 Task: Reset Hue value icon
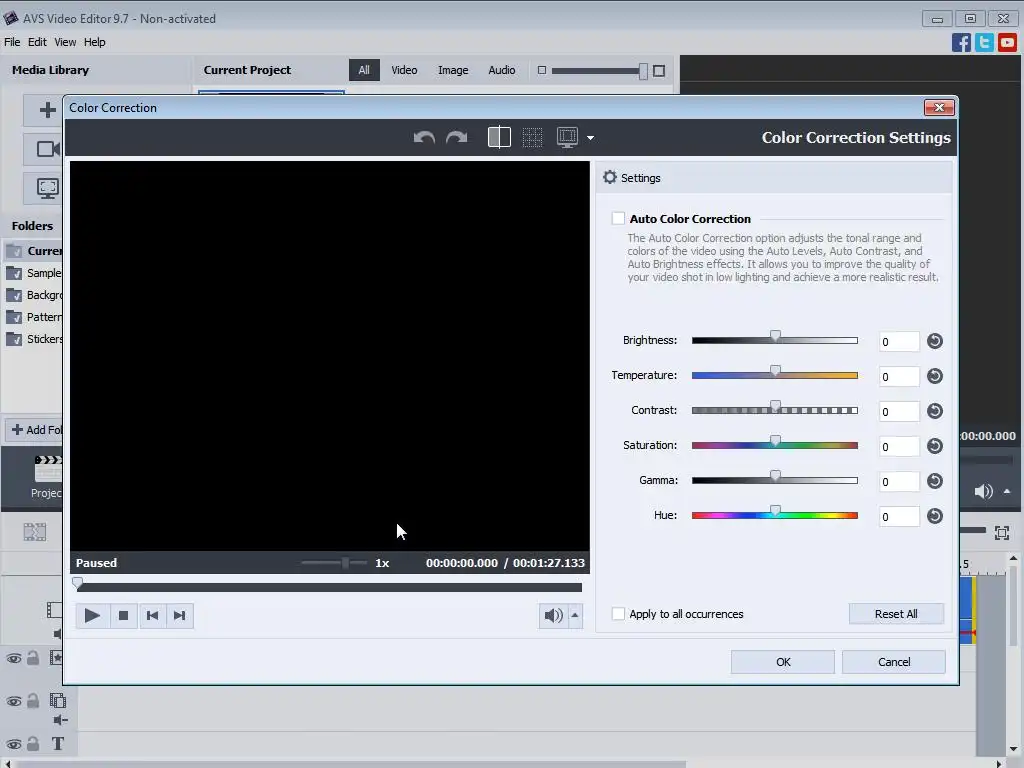pos(935,516)
